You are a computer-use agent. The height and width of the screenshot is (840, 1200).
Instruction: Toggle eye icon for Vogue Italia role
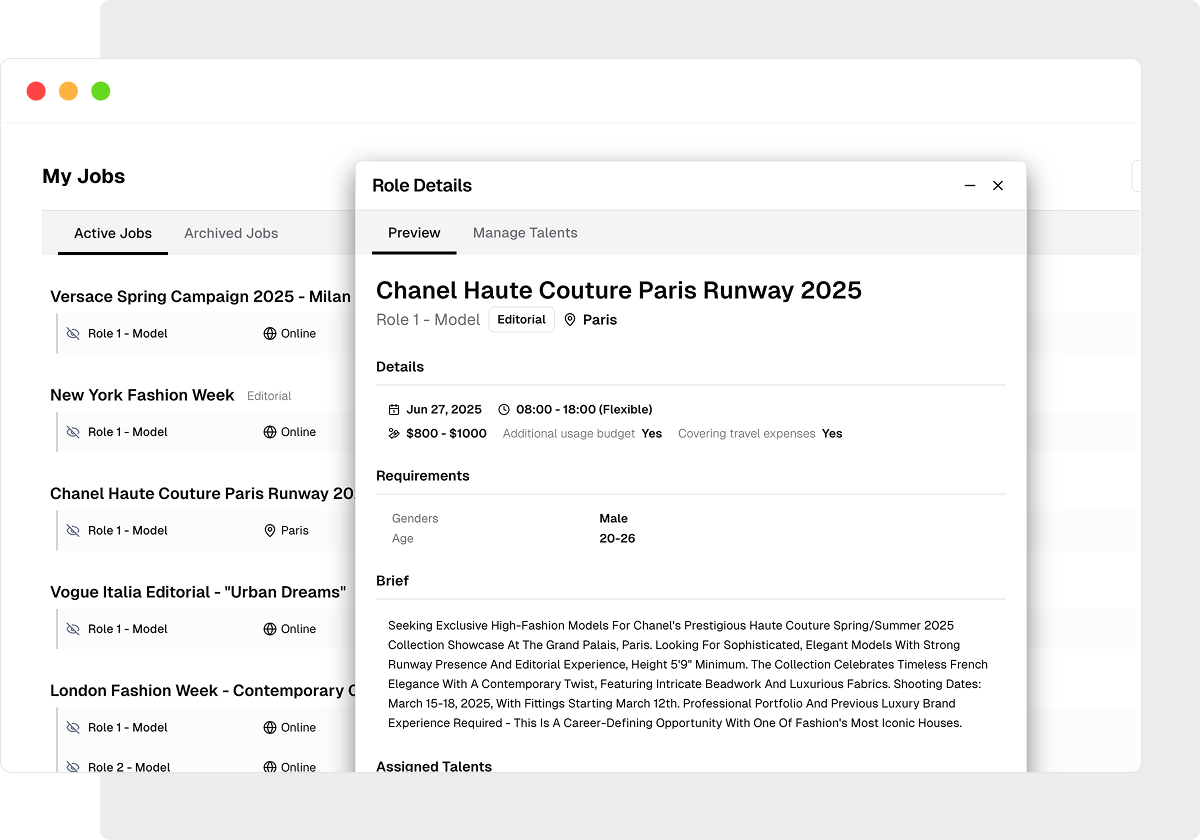click(73, 629)
